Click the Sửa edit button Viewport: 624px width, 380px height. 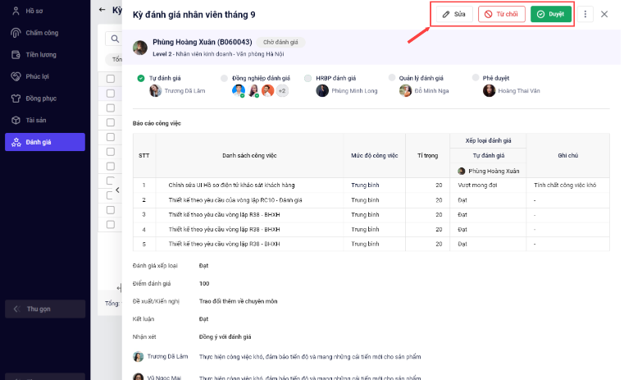(x=454, y=14)
